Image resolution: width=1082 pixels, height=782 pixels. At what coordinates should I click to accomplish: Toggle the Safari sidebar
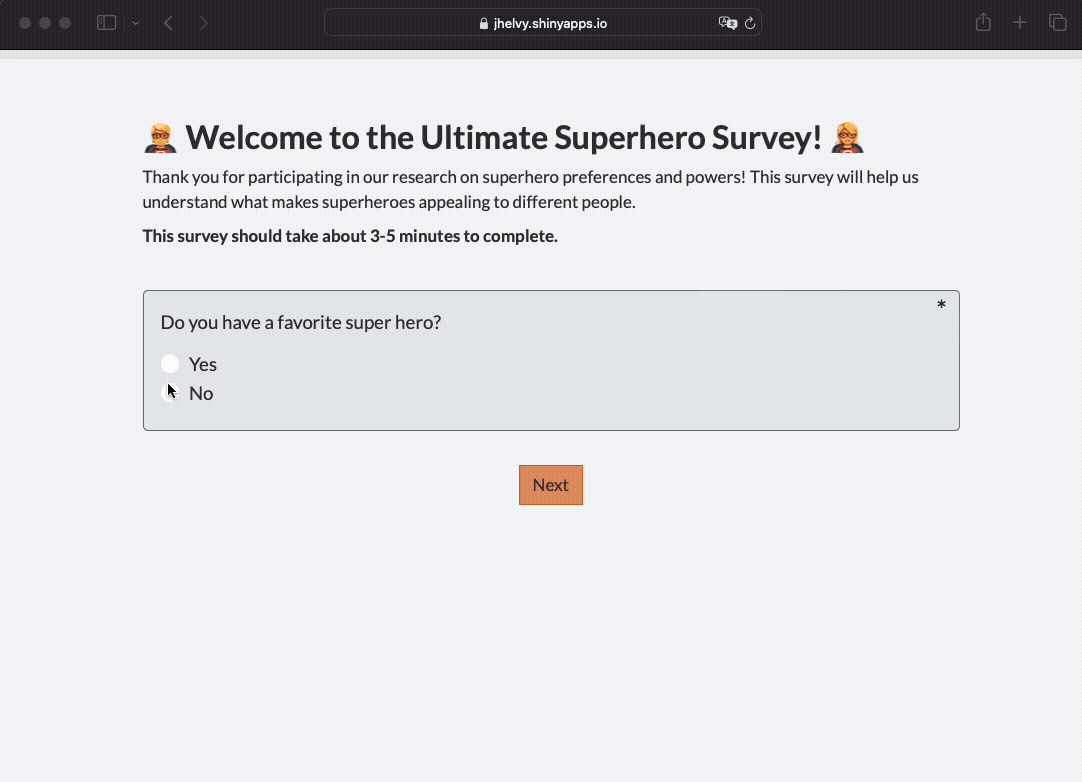click(x=106, y=23)
